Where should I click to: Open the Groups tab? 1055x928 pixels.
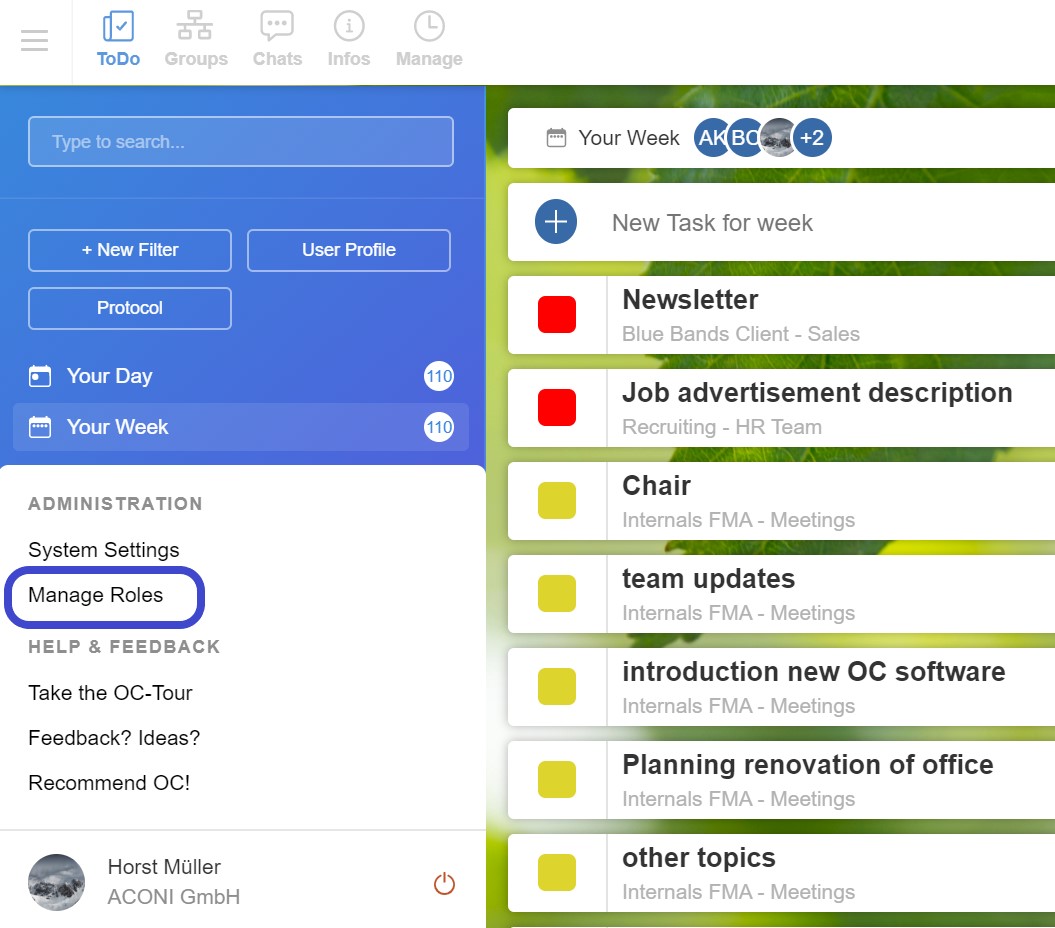tap(196, 40)
